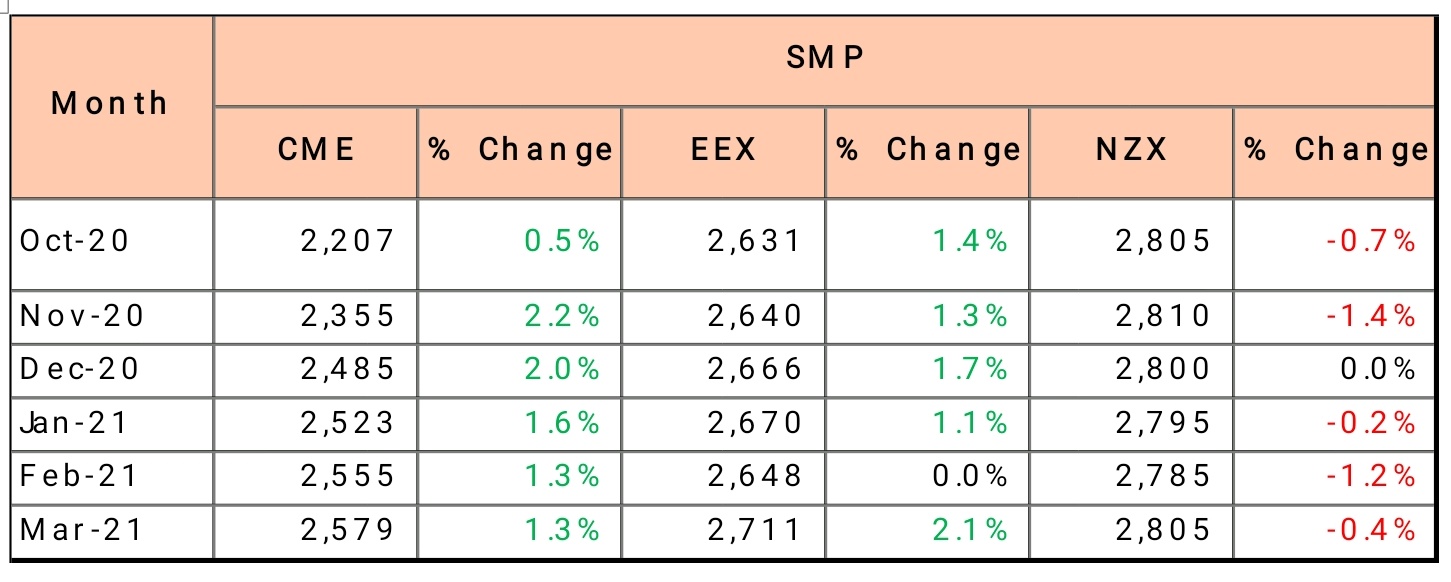The width and height of the screenshot is (1451, 582).
Task: Select the red -1.2% change cell
Action: click(1371, 476)
